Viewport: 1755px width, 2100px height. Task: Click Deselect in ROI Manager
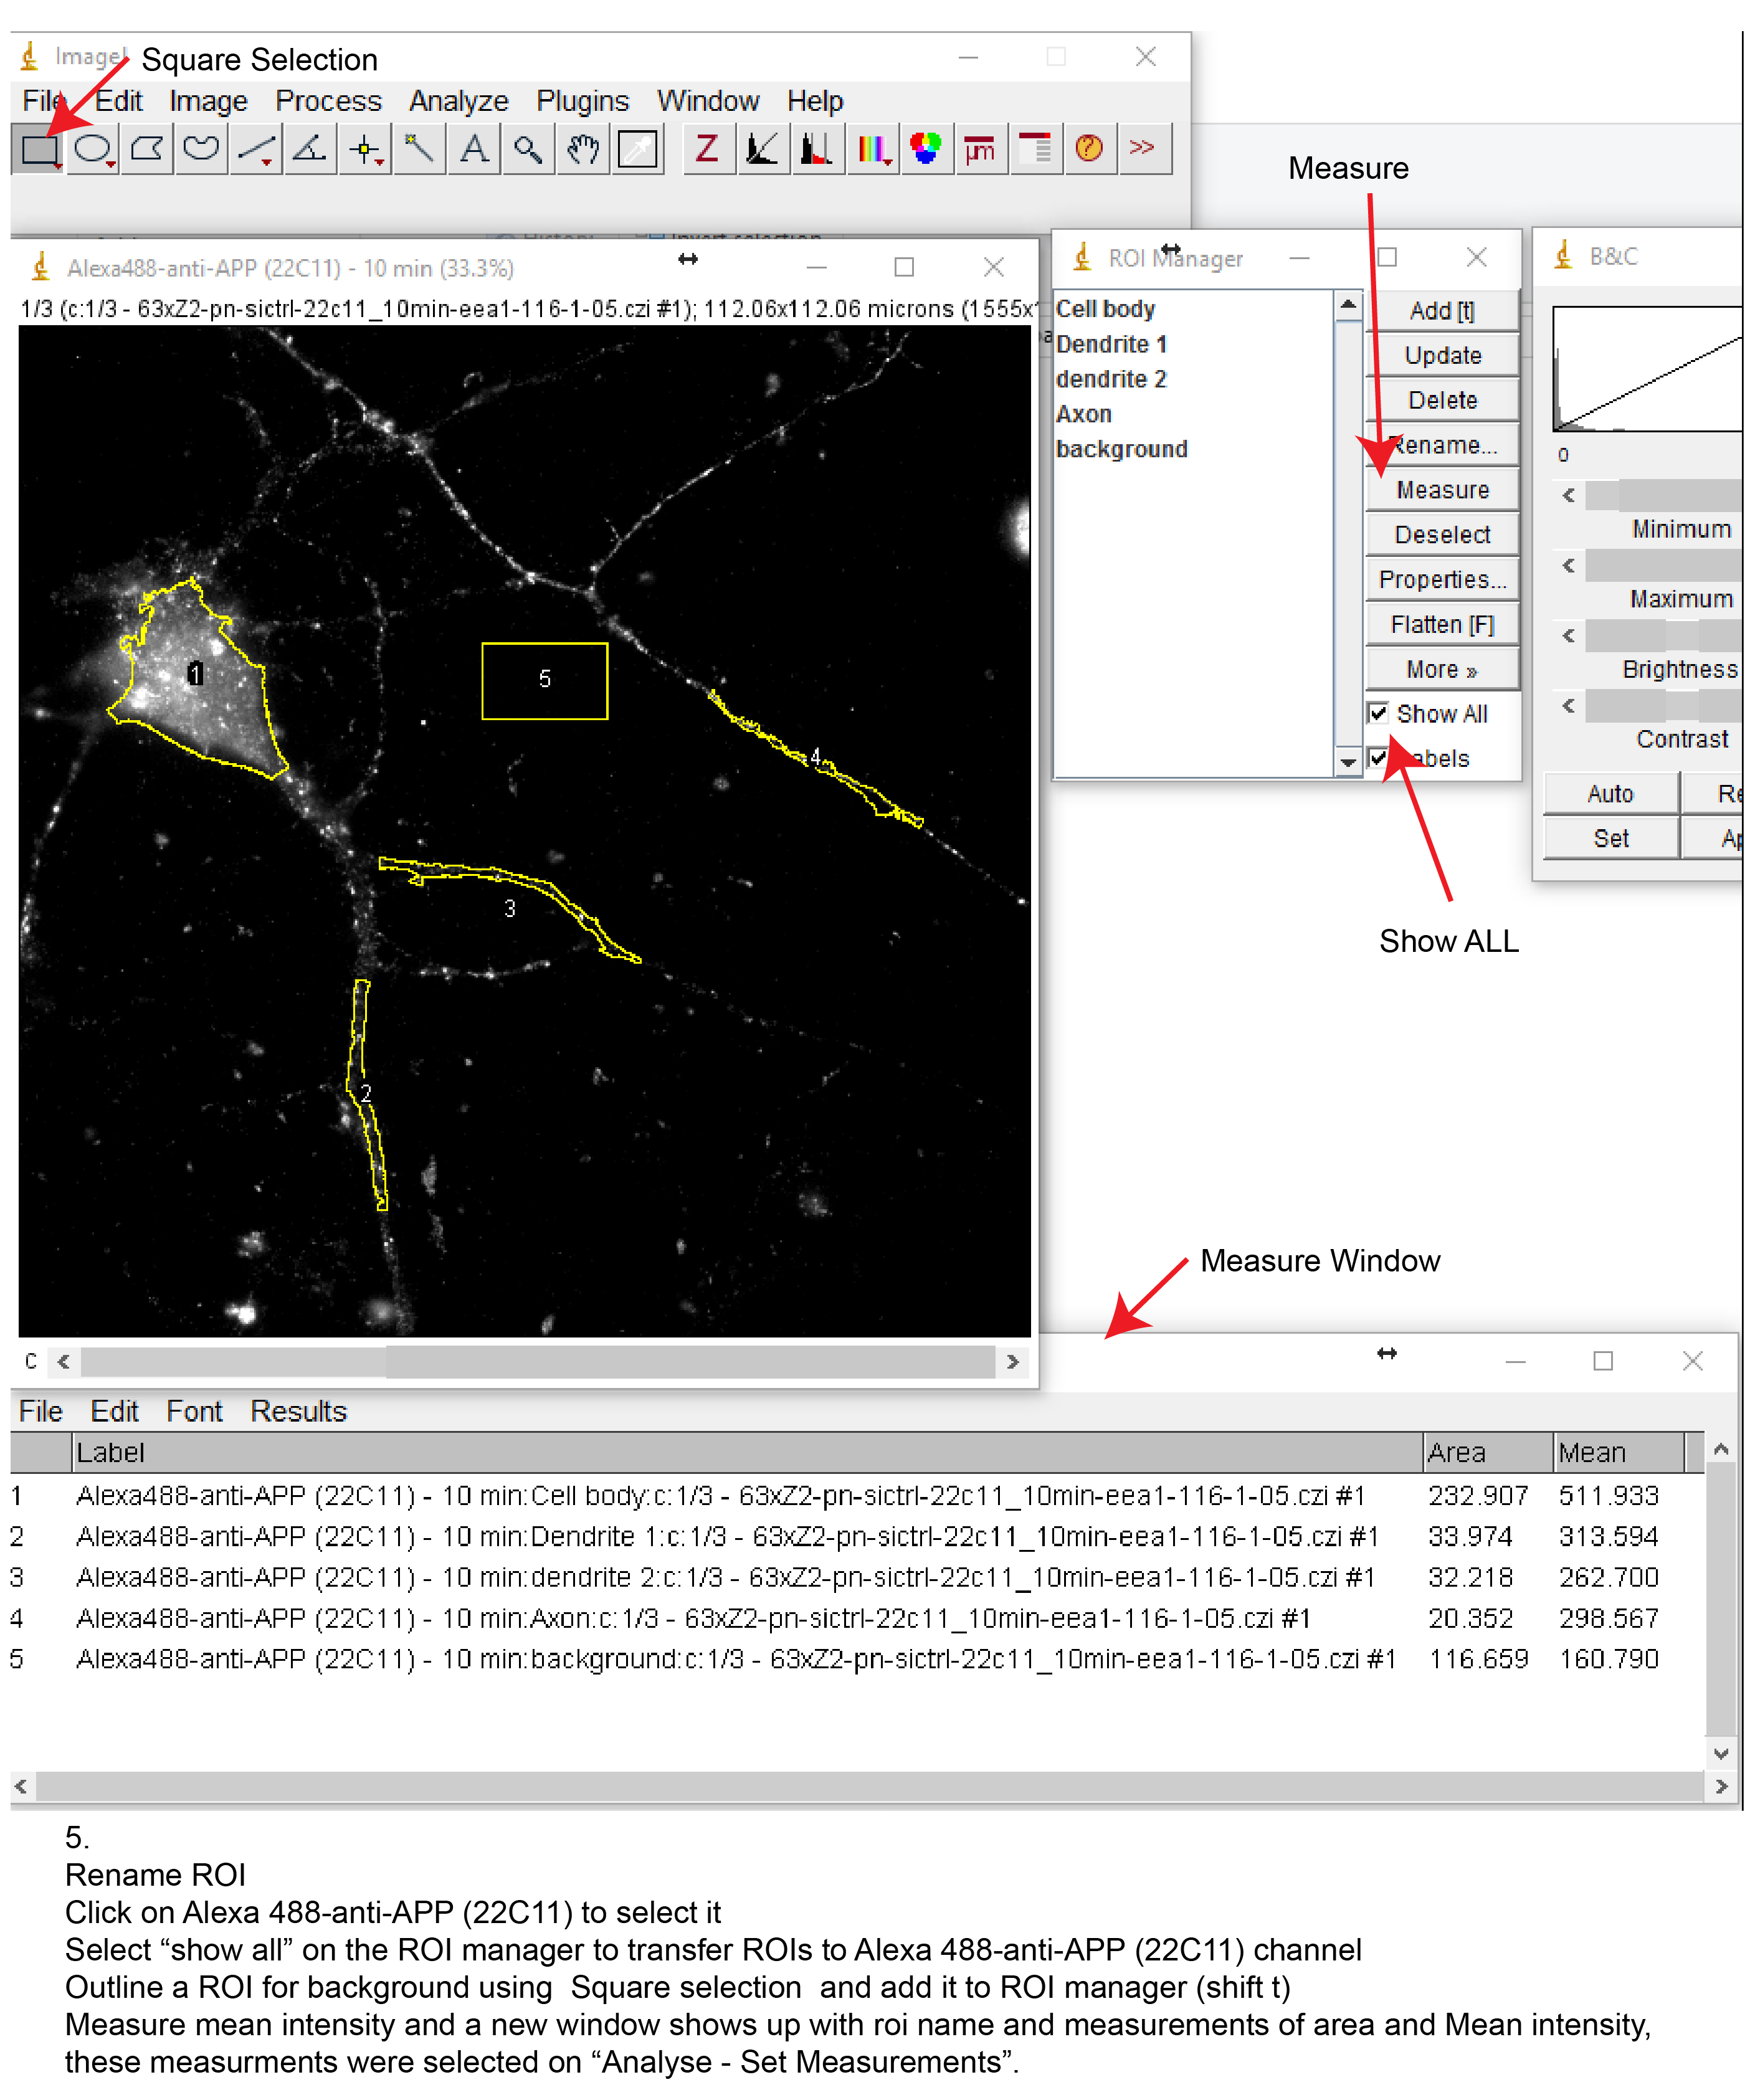tap(1442, 535)
